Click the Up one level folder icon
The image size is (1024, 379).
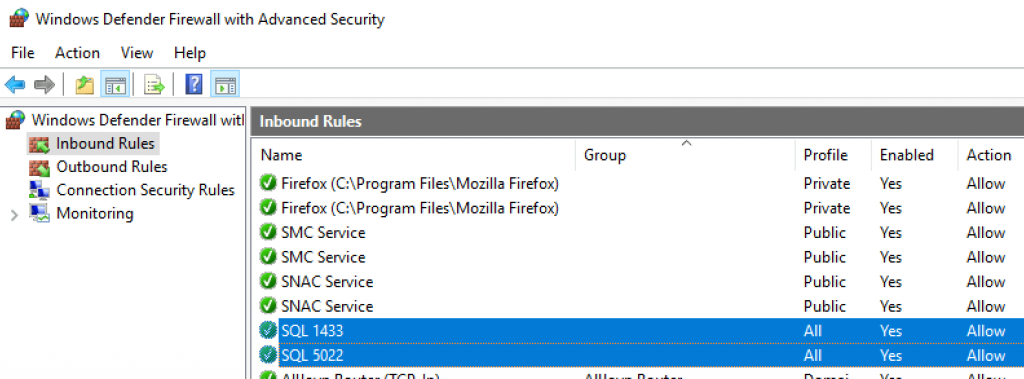85,84
